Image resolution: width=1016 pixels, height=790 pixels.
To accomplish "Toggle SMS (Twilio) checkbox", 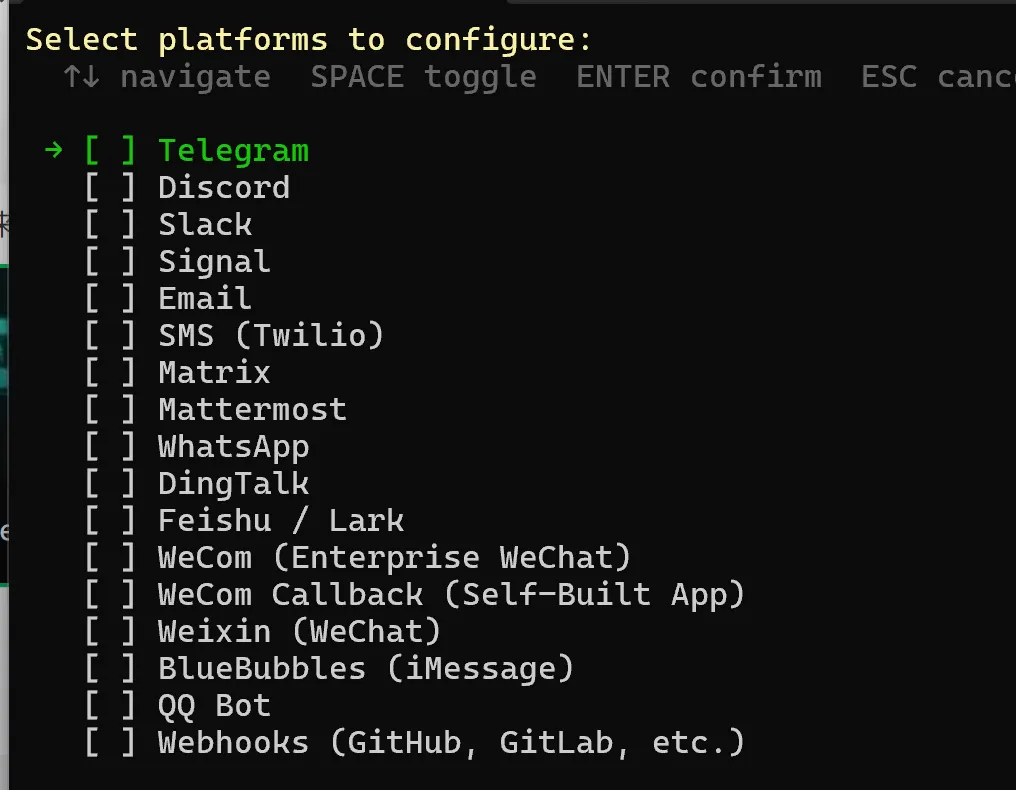I will tap(110, 336).
